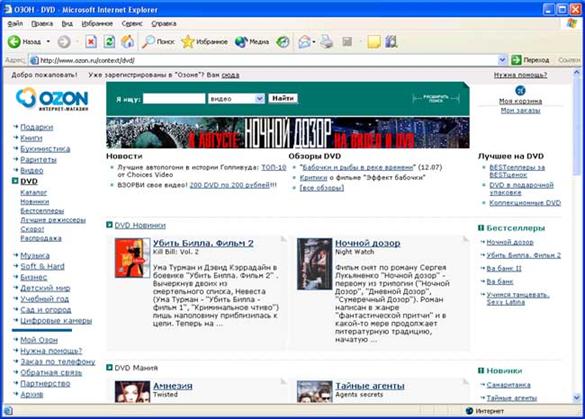Open the Заказ по телефону link
The image size is (585, 419).
pyautogui.click(x=57, y=362)
